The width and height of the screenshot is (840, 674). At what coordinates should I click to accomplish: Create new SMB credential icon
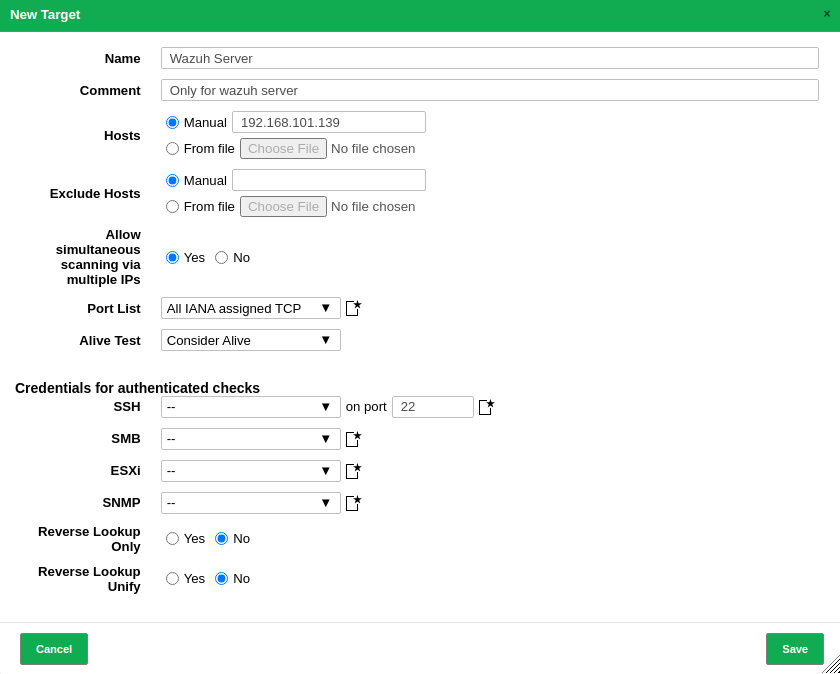tap(353, 439)
